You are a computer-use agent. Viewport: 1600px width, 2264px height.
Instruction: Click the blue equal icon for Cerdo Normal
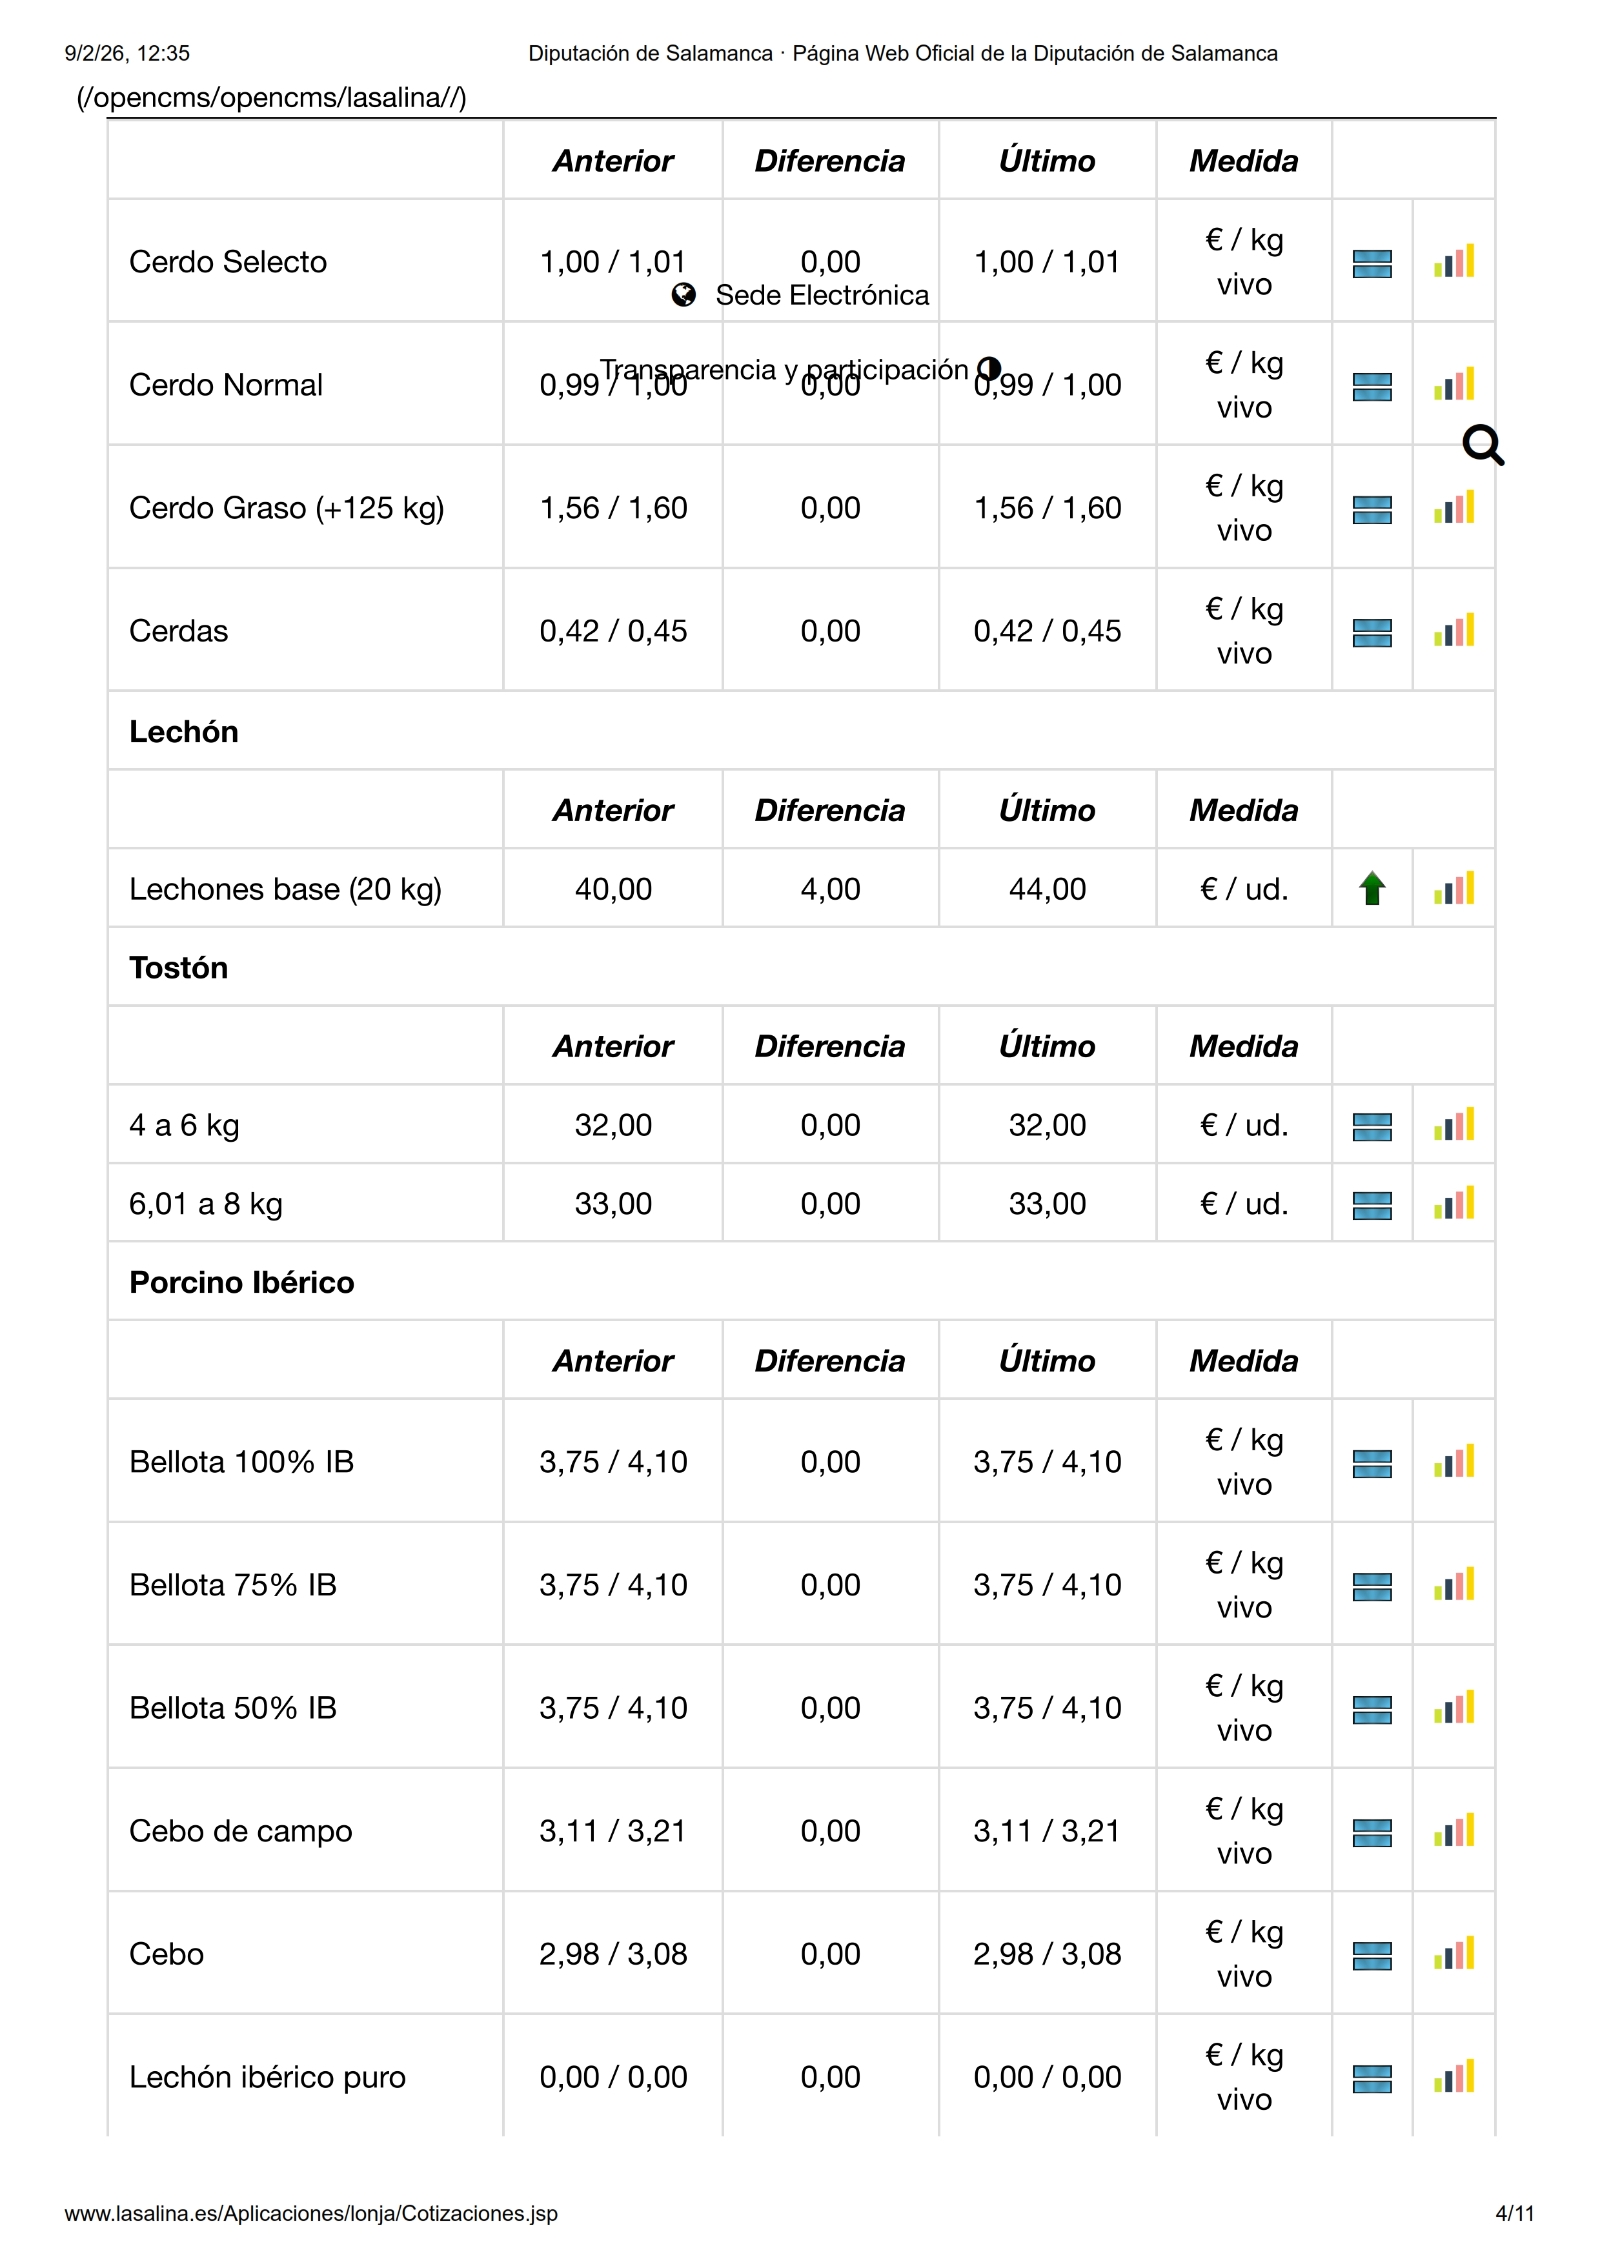1372,387
